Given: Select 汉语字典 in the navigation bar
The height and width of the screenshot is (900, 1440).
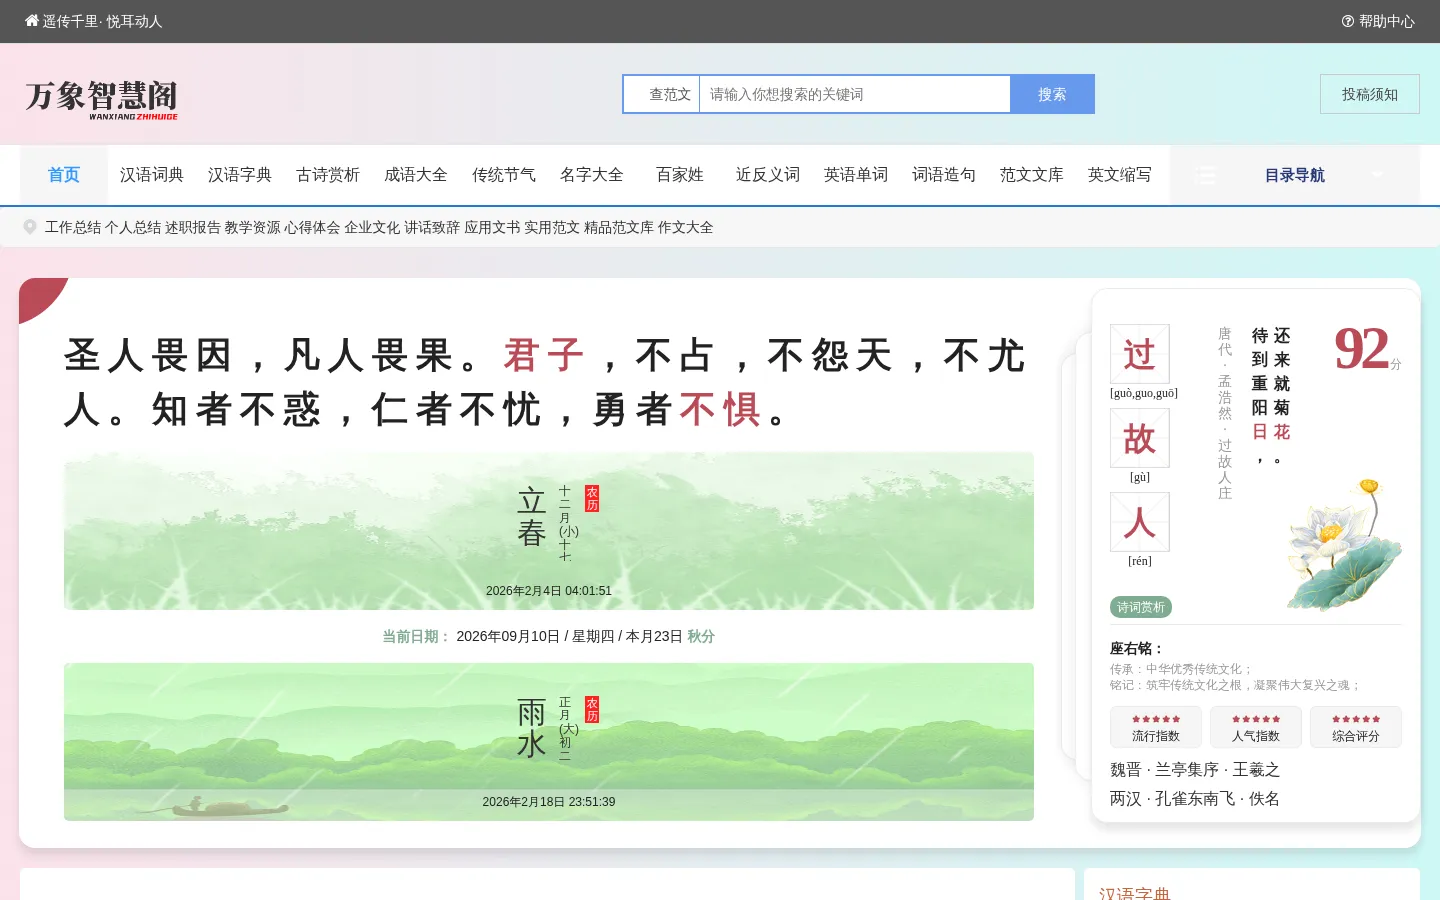Looking at the screenshot, I should pyautogui.click(x=240, y=175).
